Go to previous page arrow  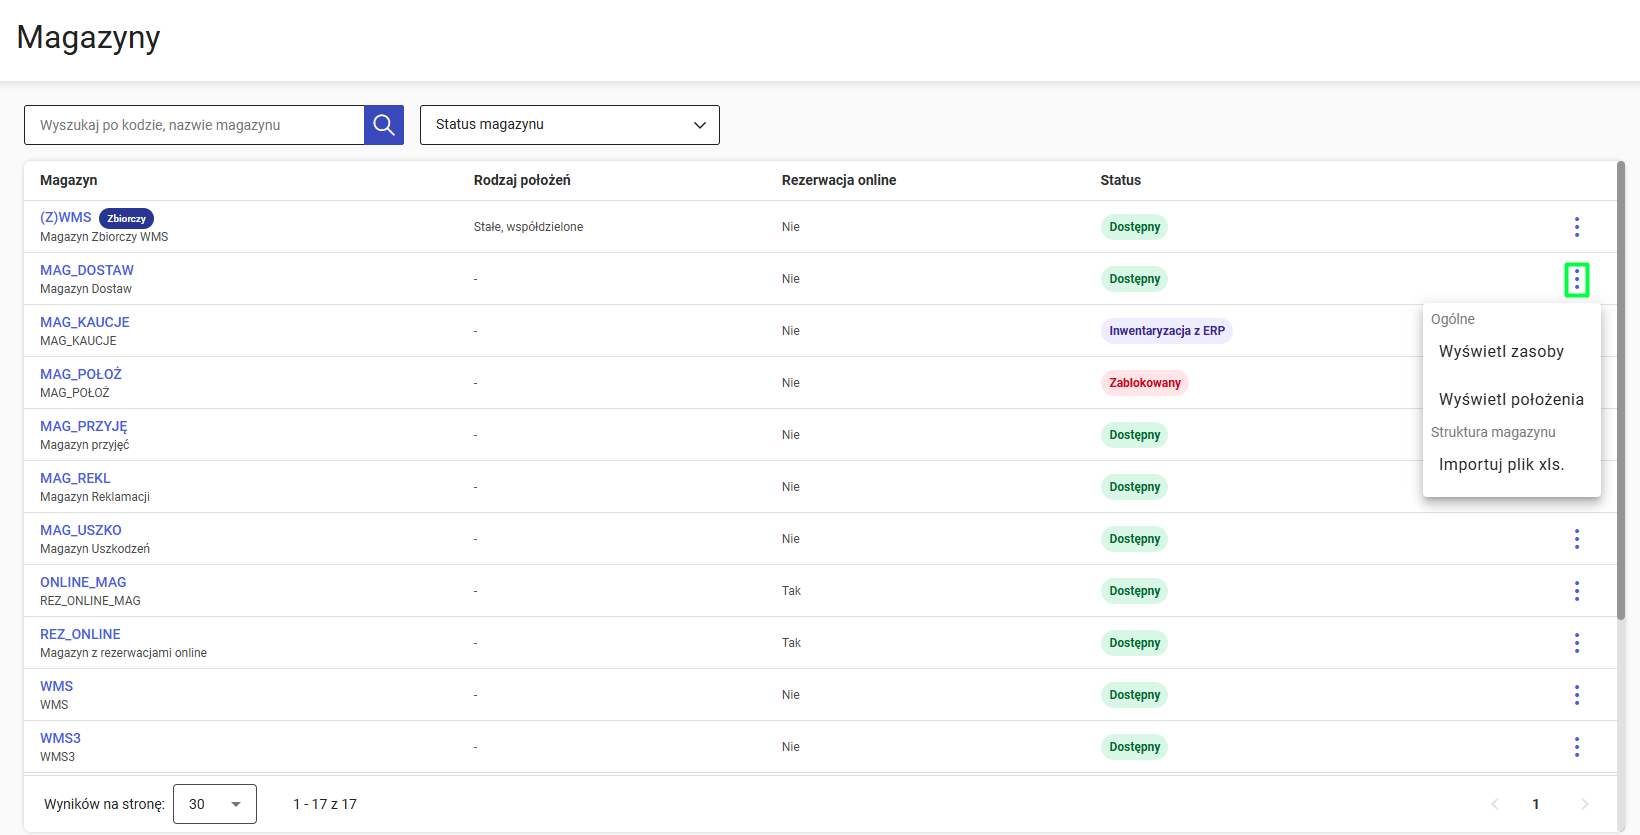tap(1495, 804)
